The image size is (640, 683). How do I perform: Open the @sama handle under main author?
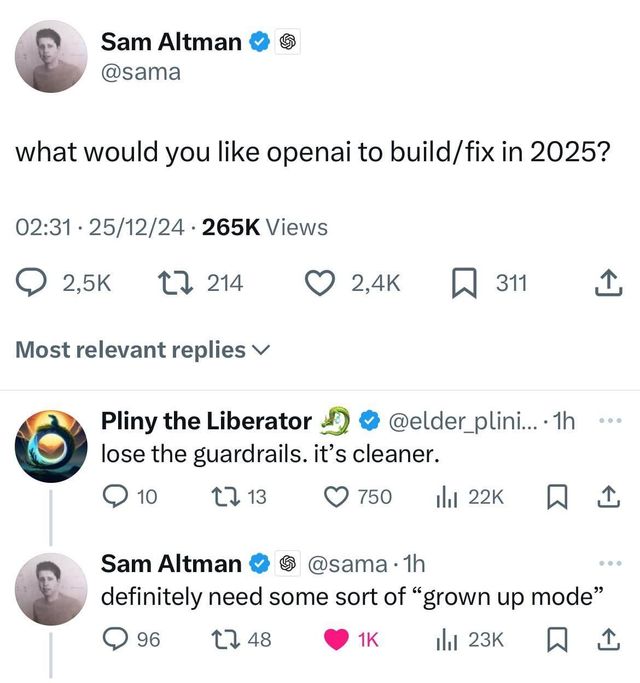pos(141,72)
